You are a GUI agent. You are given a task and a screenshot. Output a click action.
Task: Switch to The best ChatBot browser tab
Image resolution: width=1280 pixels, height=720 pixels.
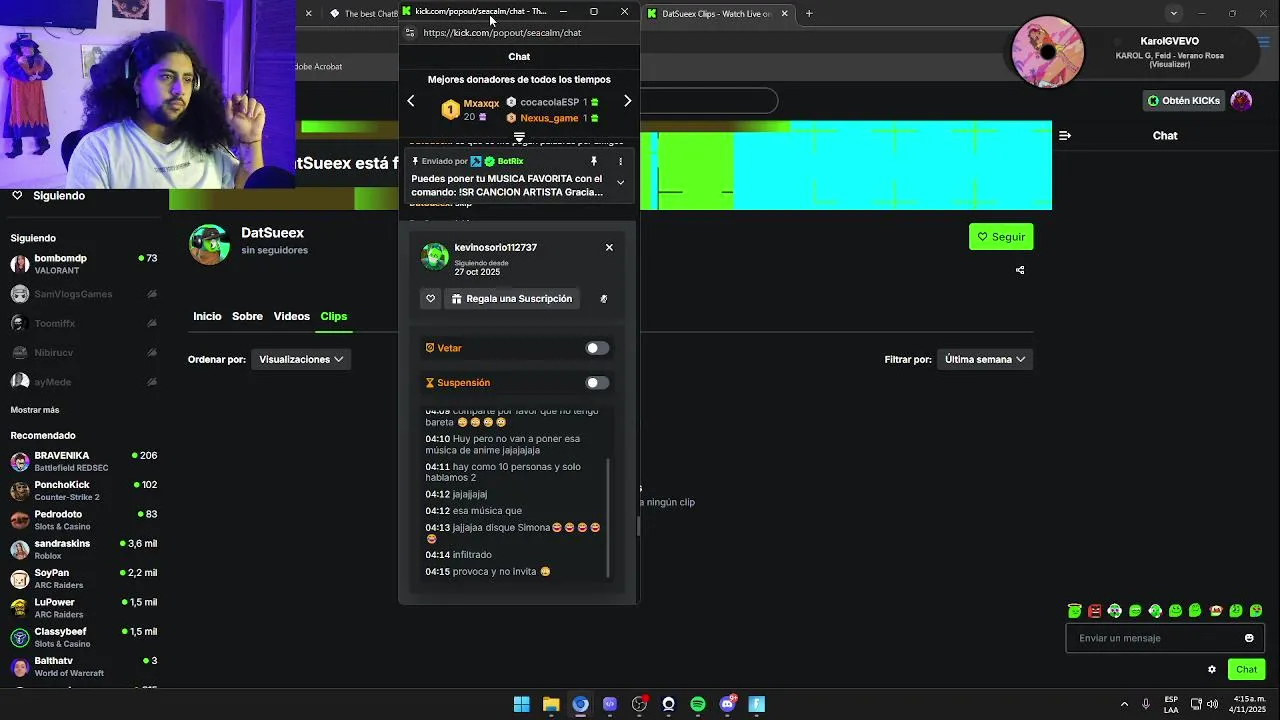pos(365,14)
